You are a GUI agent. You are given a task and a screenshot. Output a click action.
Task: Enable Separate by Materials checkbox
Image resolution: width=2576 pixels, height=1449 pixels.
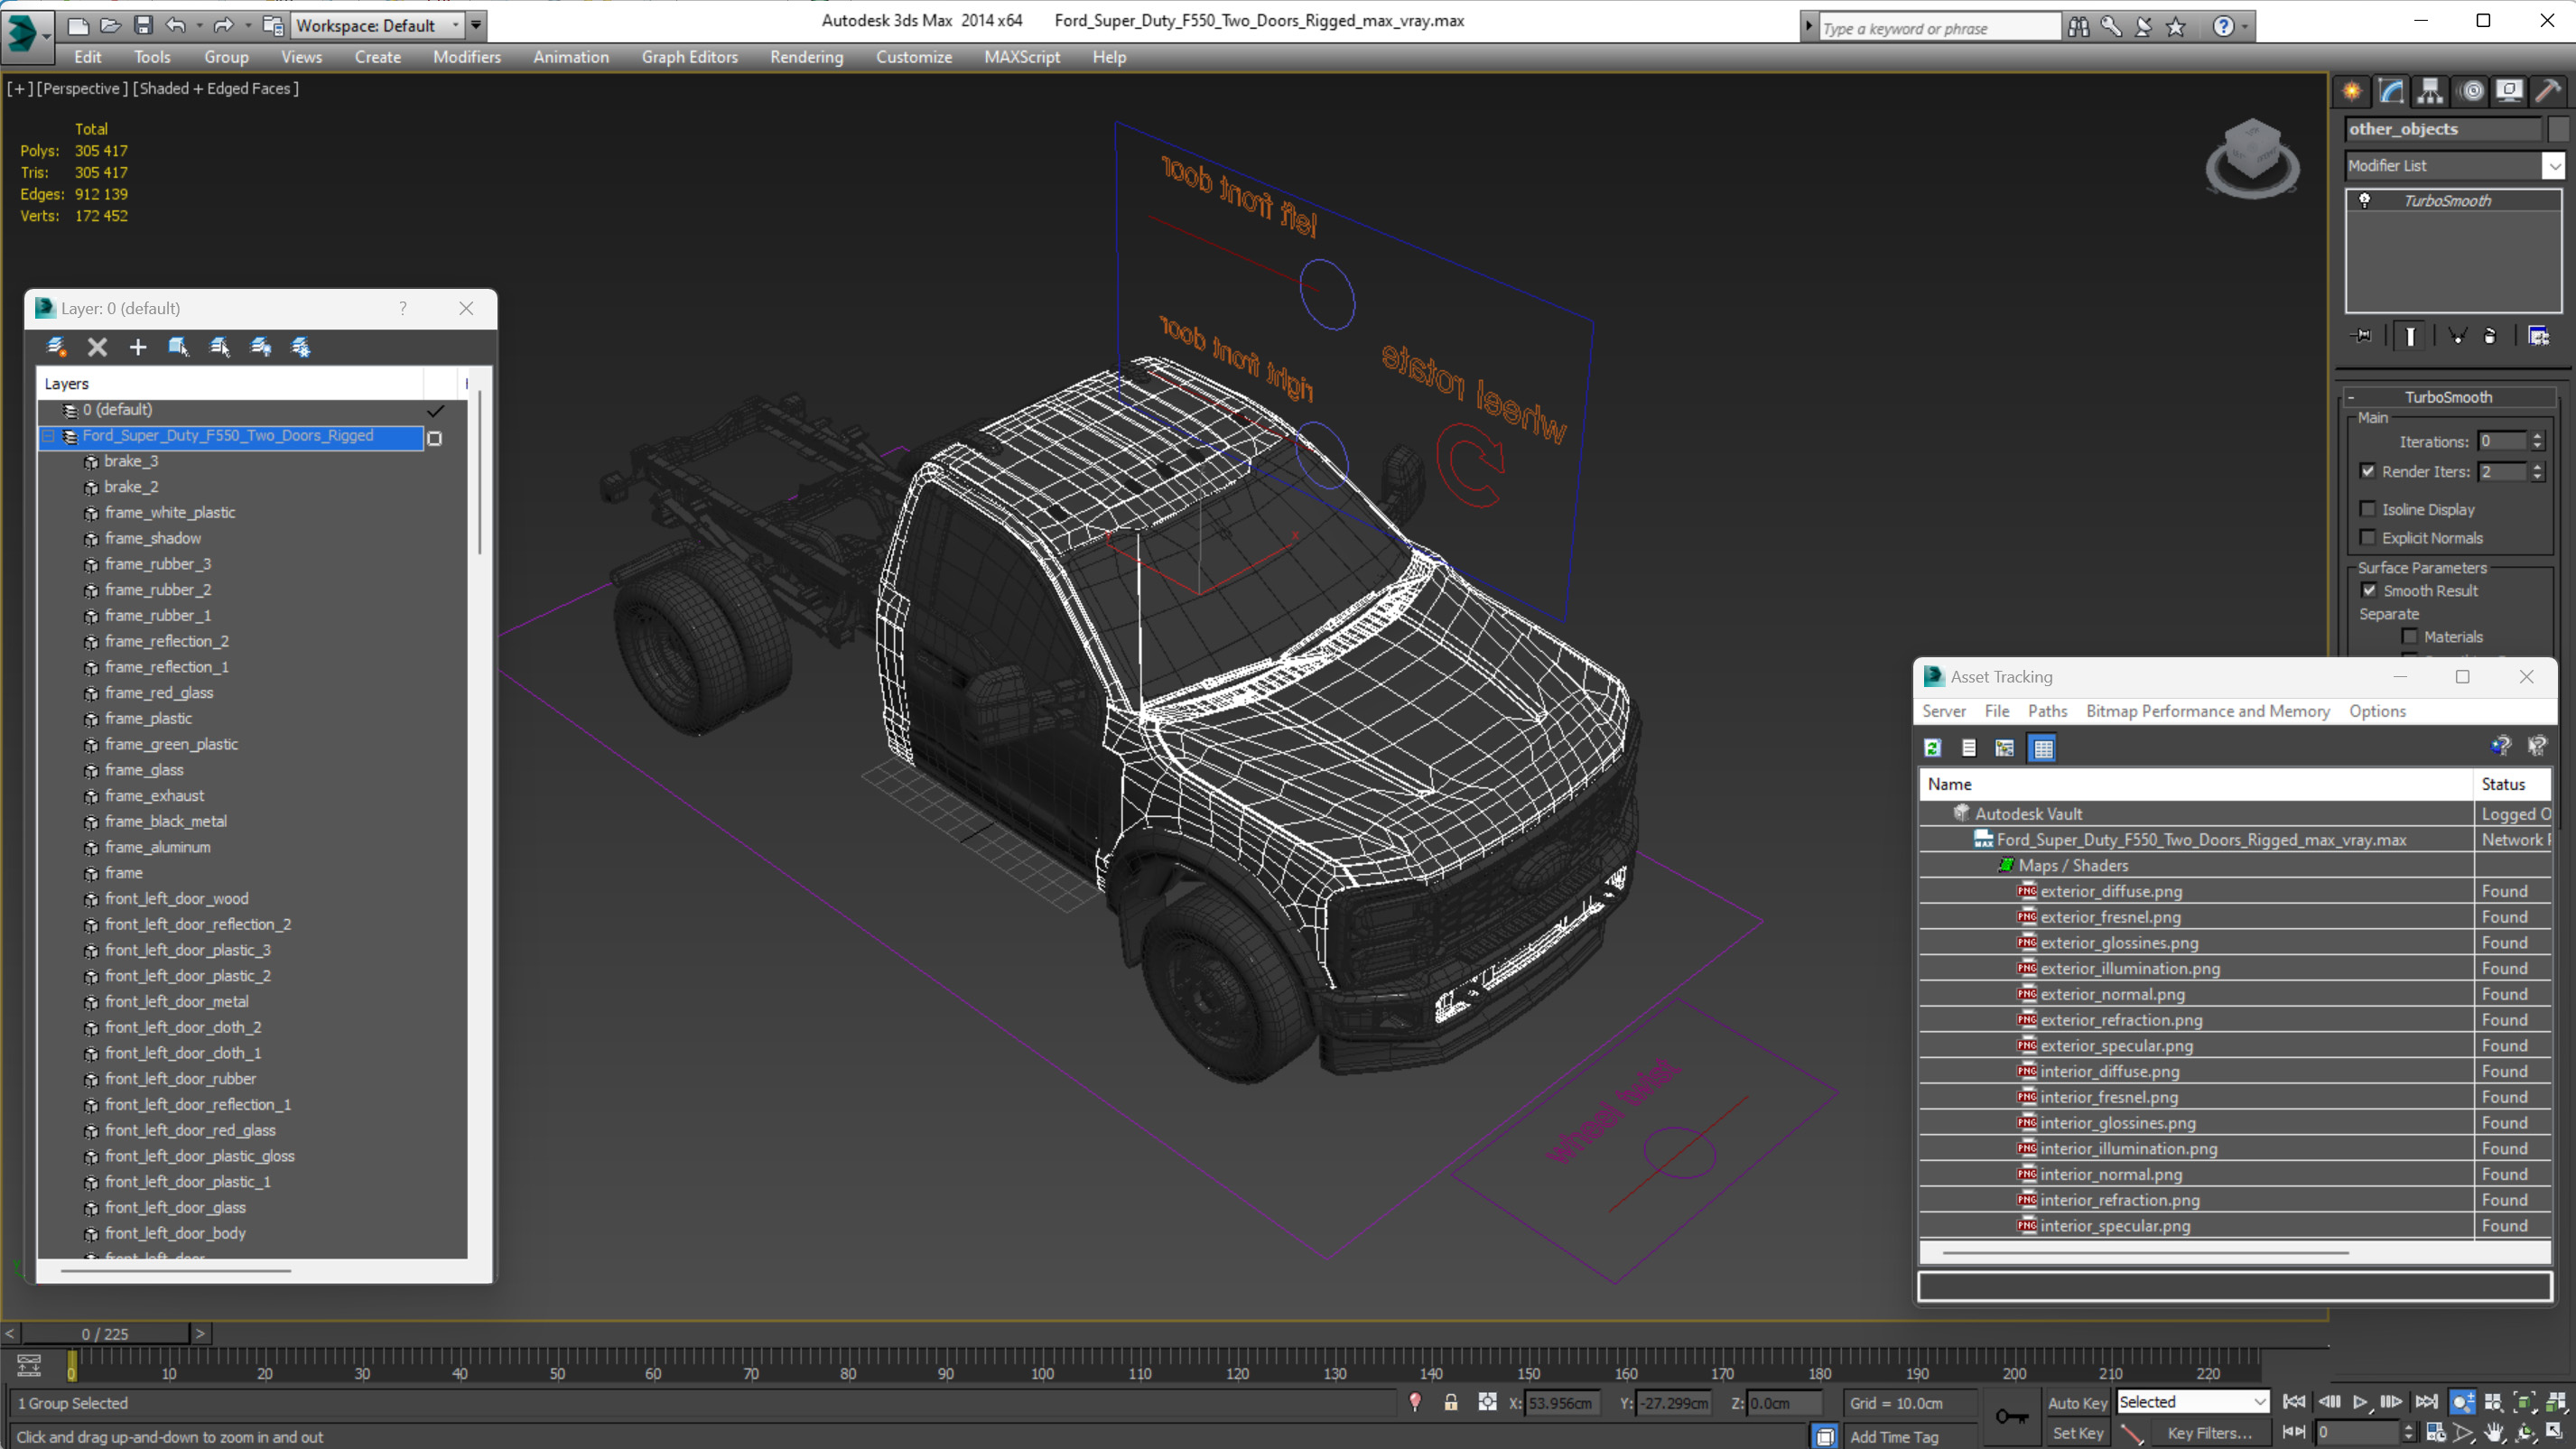point(2410,636)
